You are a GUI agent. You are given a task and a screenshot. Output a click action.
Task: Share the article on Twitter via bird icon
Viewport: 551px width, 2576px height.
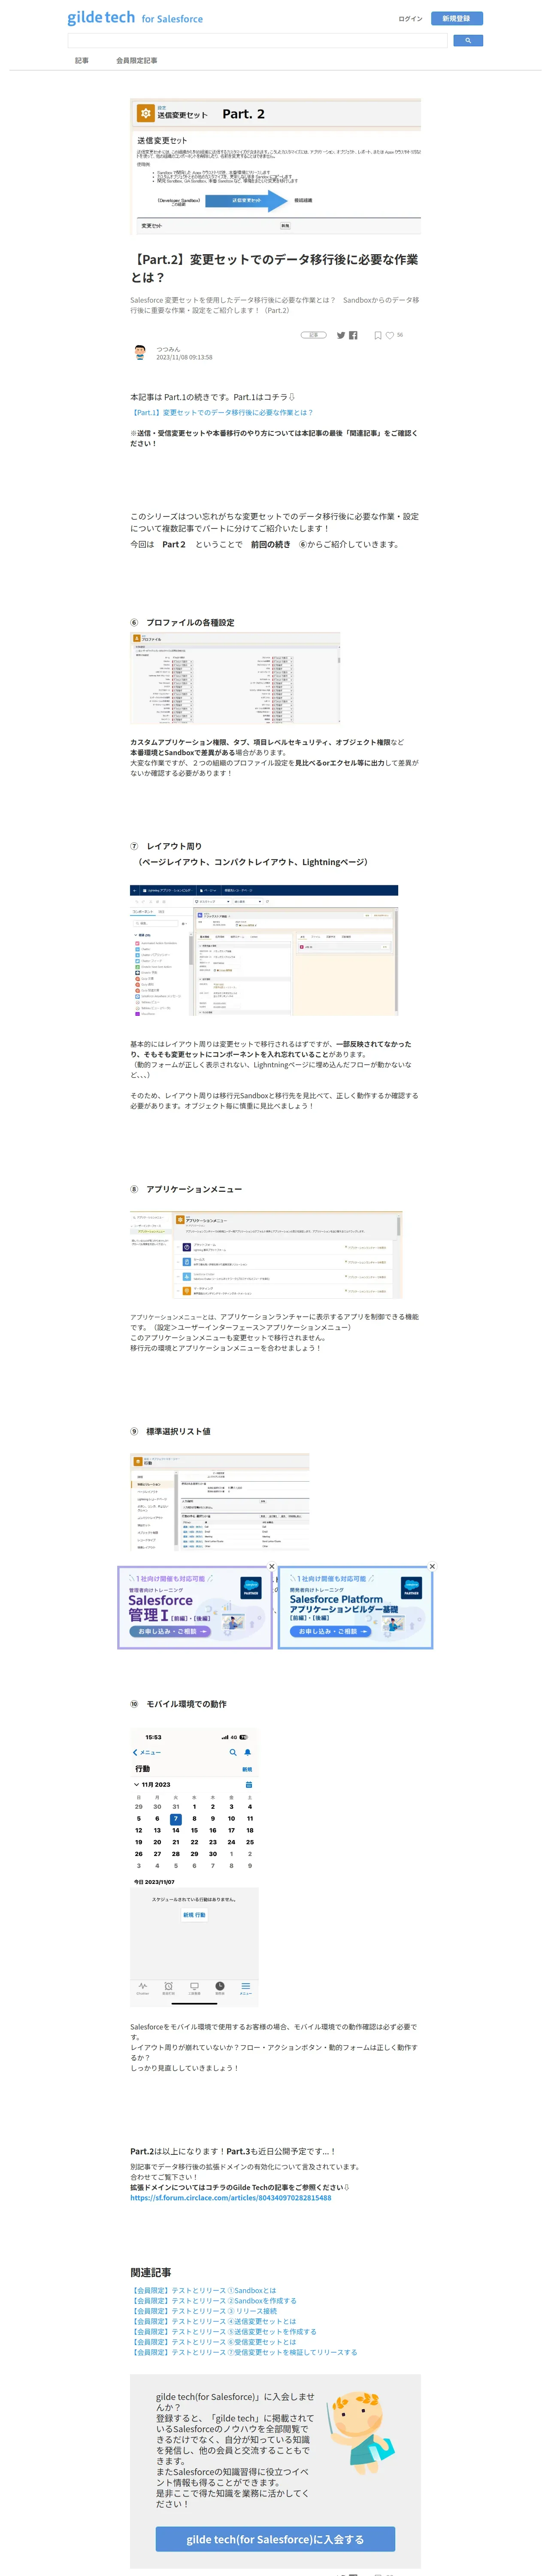(341, 335)
